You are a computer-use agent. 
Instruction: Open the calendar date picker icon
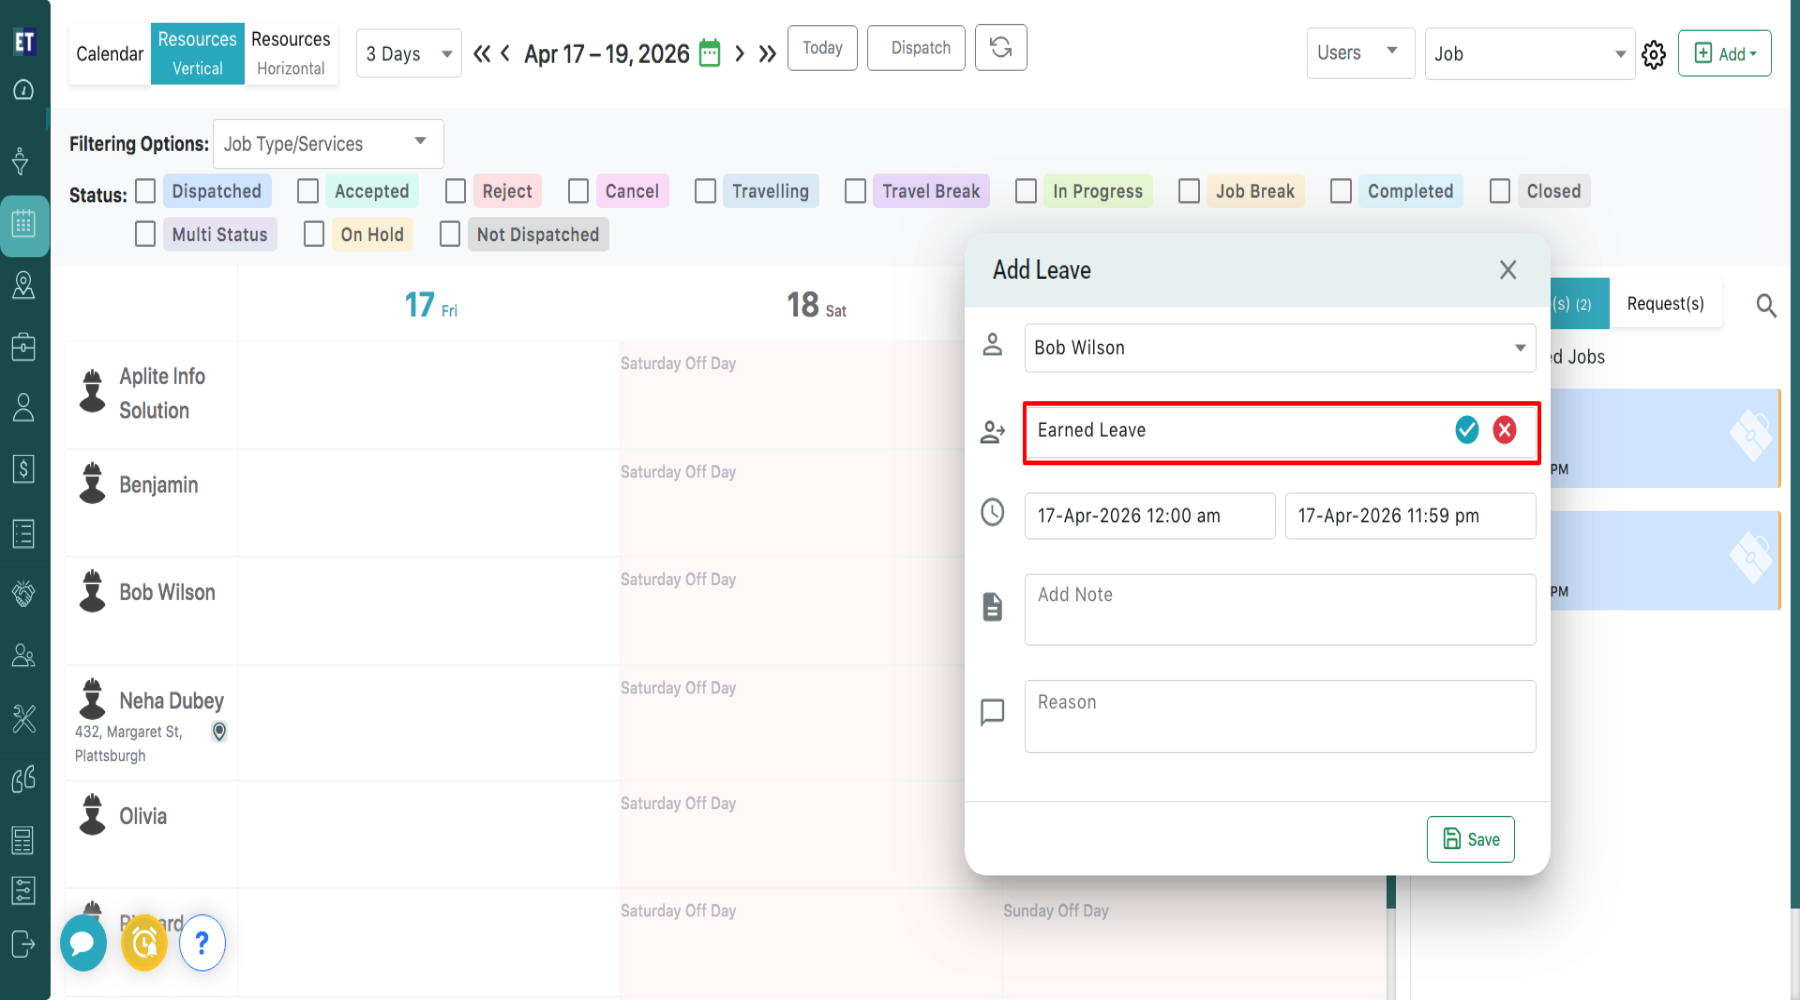[x=709, y=53]
